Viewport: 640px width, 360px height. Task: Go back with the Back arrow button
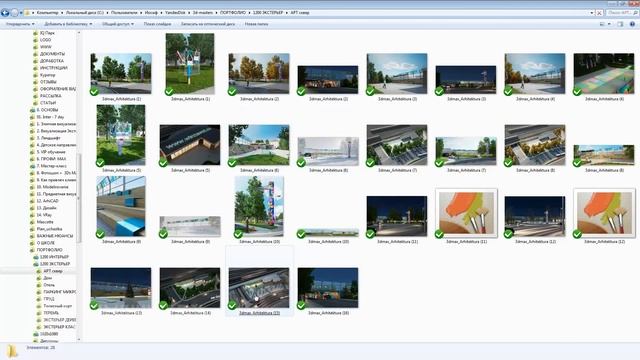pos(5,13)
